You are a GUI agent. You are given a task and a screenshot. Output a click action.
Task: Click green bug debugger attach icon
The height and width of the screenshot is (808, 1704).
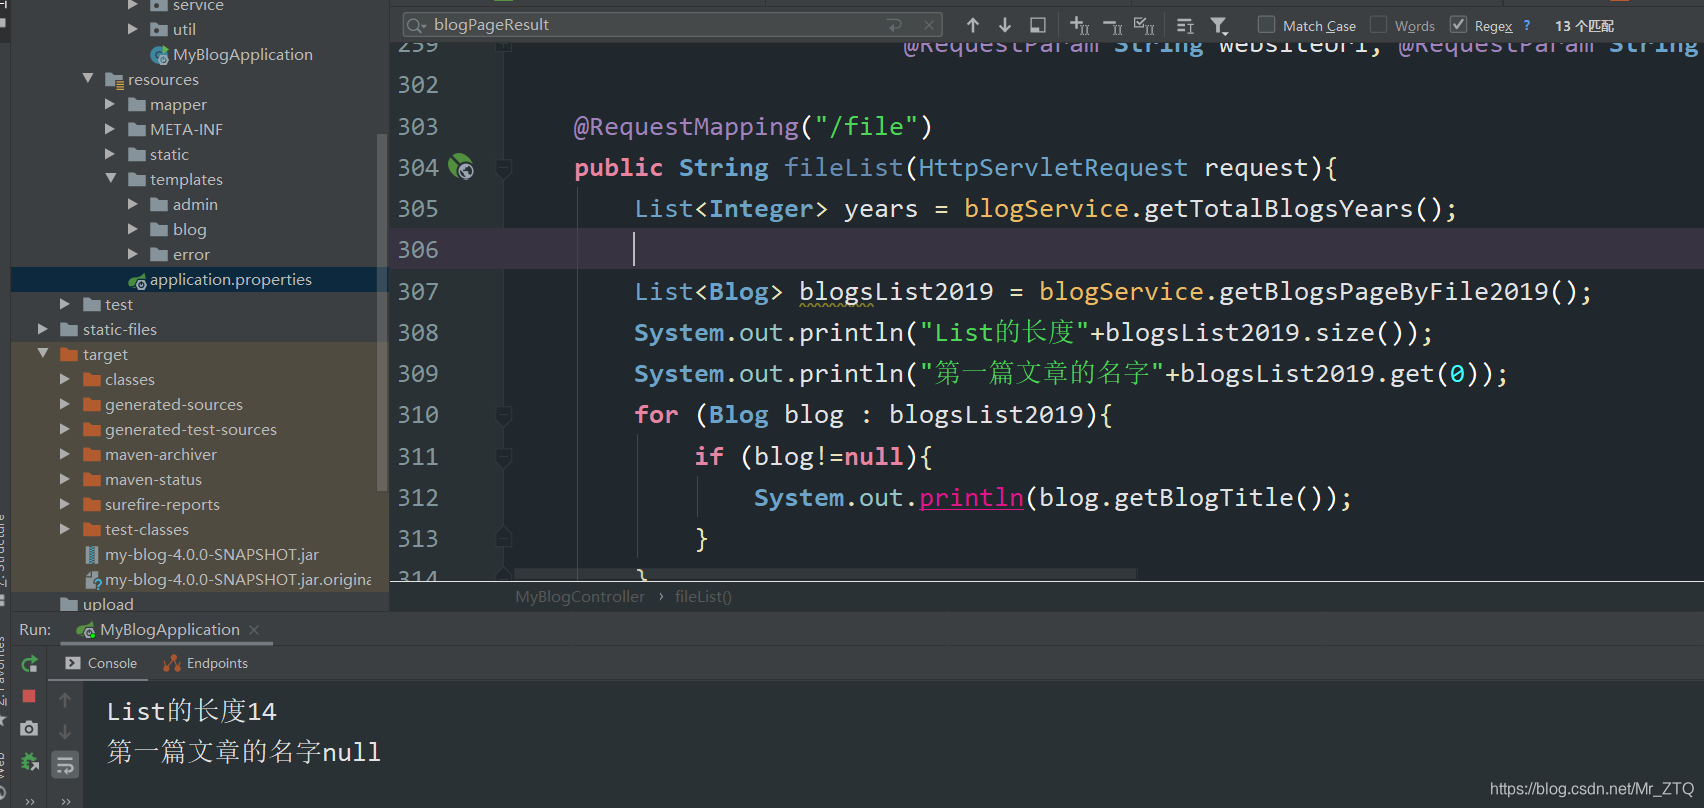30,762
